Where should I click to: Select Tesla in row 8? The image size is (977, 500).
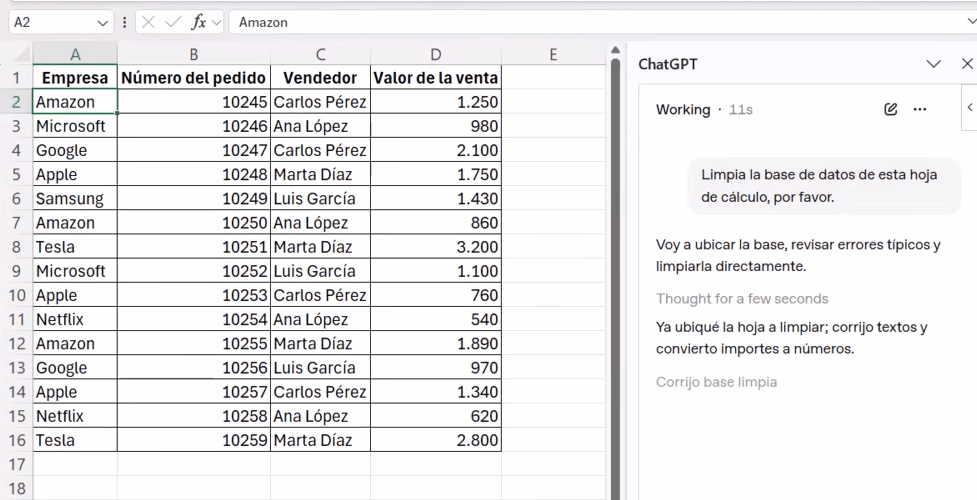[75, 247]
